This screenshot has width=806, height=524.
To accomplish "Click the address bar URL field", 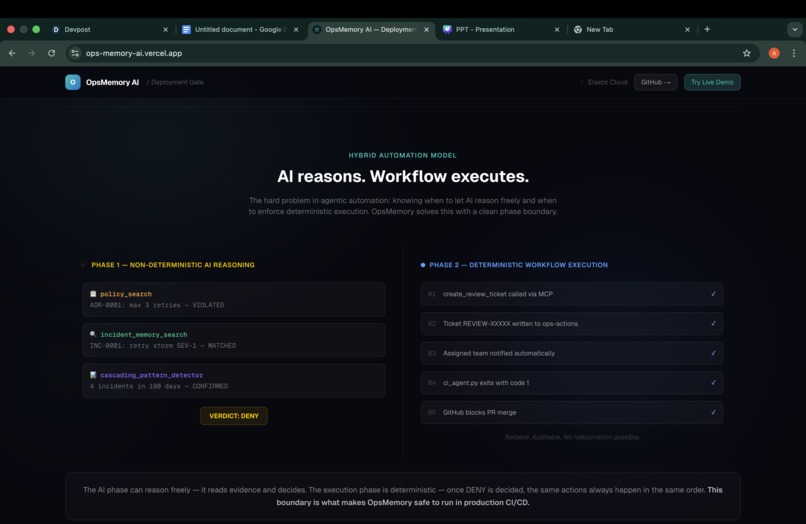I will pos(411,53).
